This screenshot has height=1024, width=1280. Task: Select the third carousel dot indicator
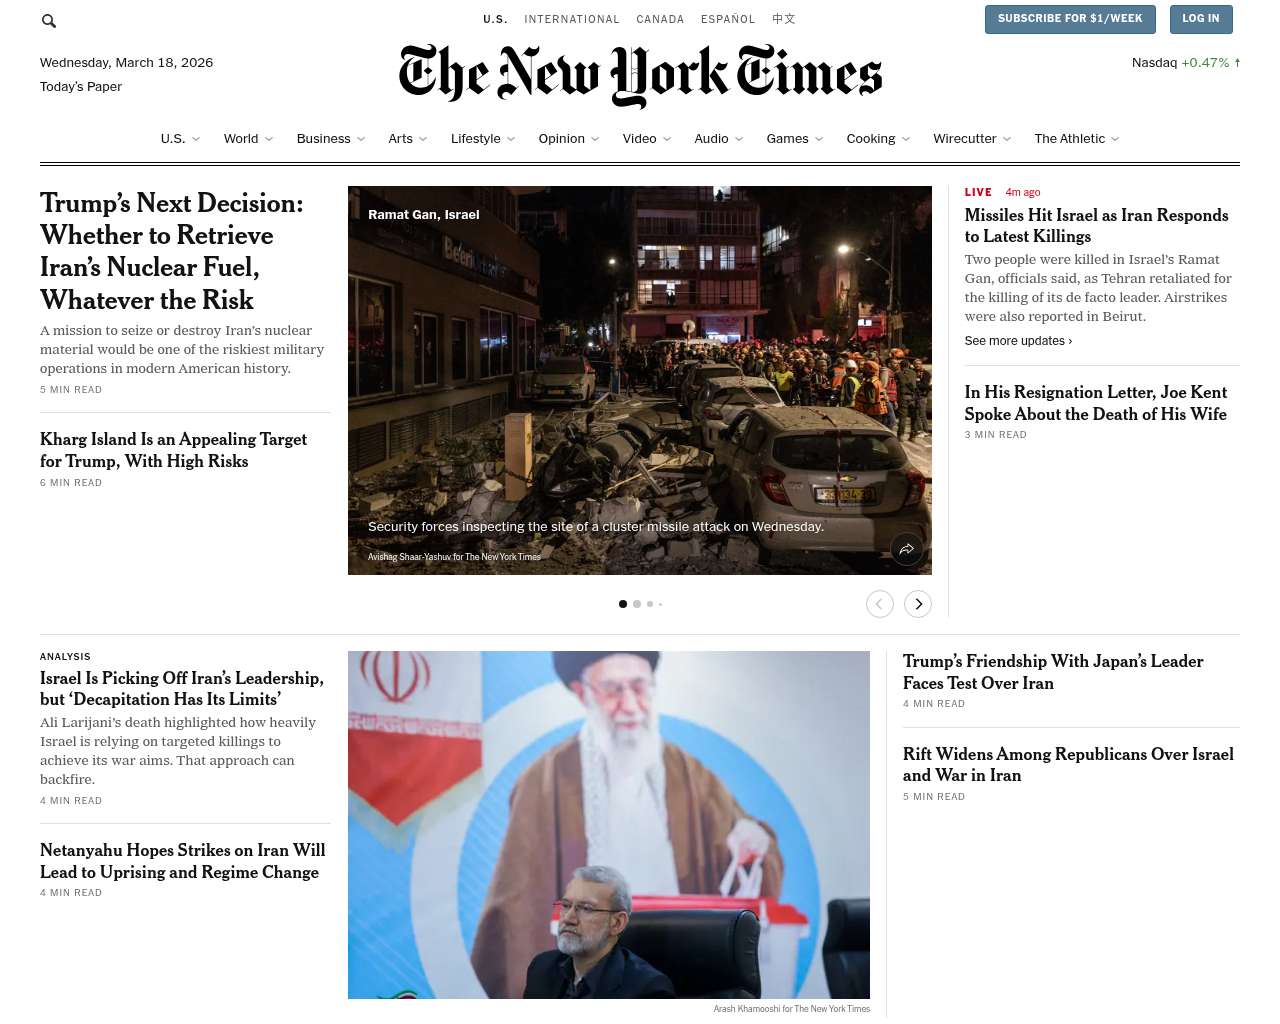650,604
